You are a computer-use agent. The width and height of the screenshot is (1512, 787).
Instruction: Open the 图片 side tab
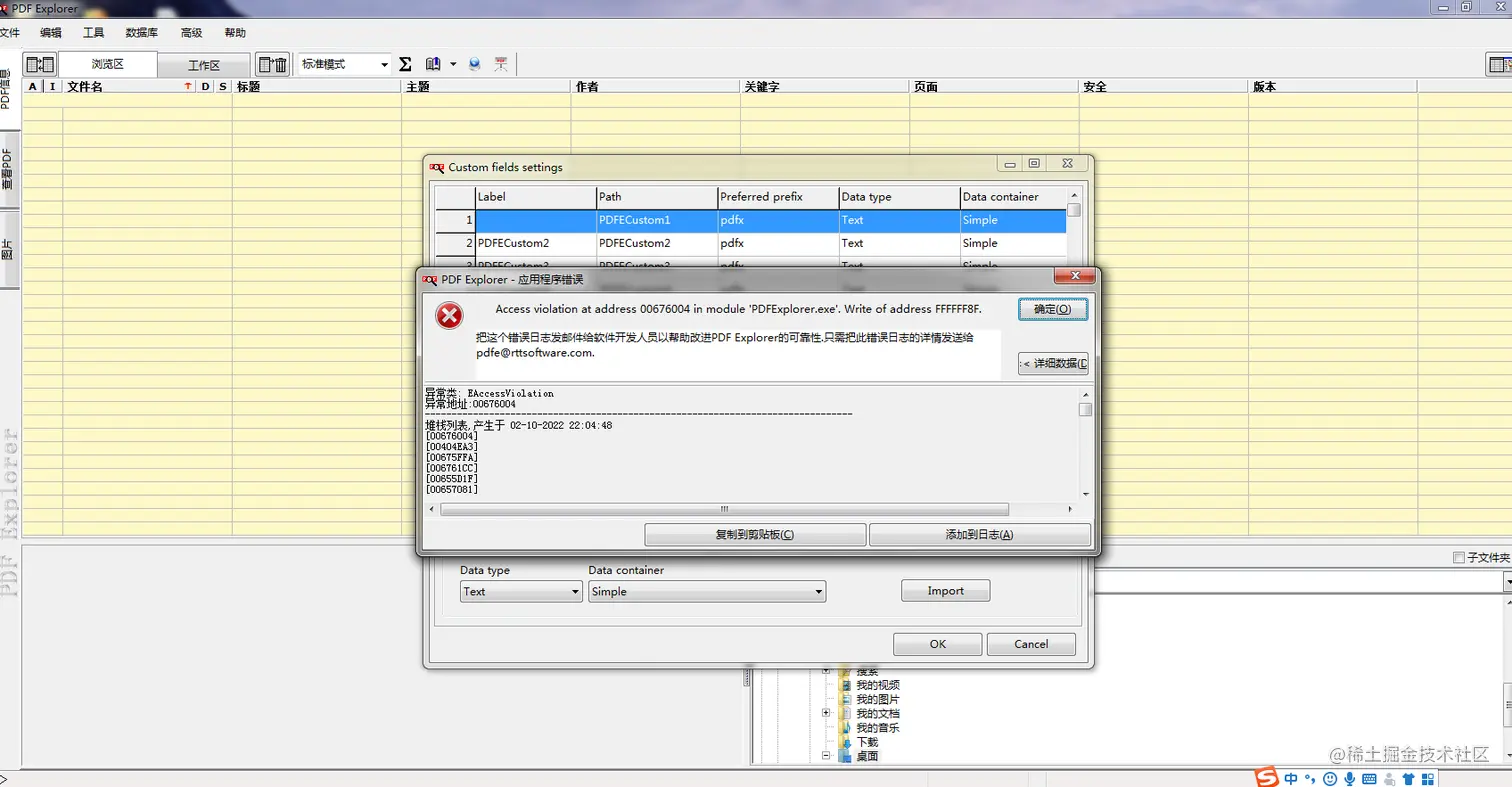click(8, 249)
